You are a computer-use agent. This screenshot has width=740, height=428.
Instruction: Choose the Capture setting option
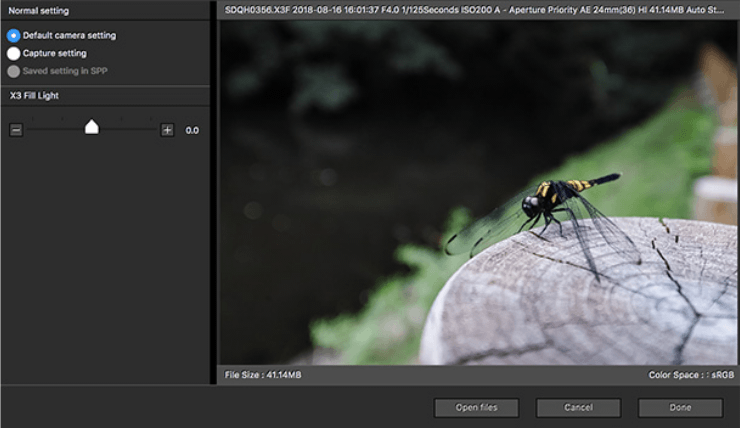coord(14,53)
